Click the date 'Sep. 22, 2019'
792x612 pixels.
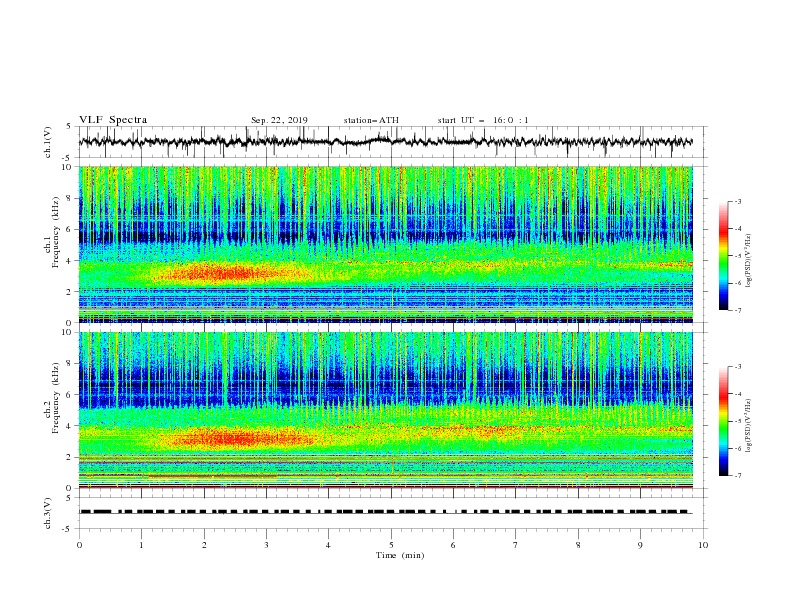(279, 120)
